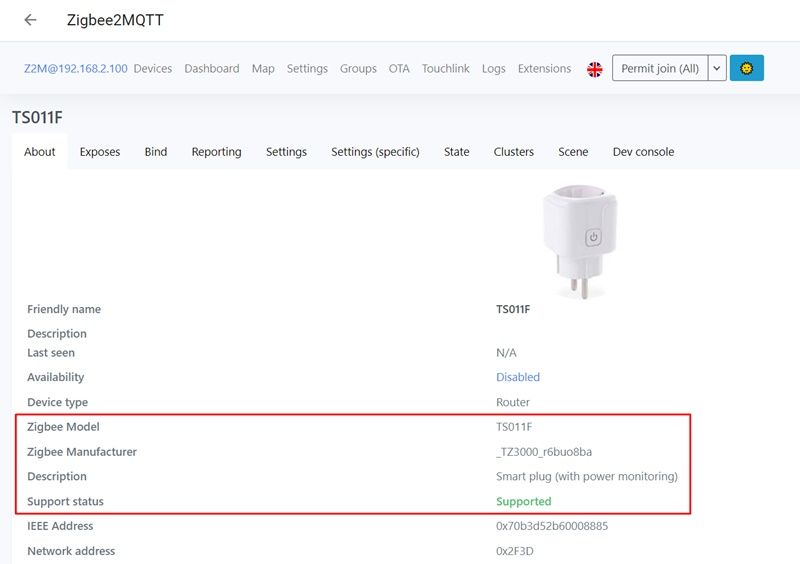Open the Settings (specific) tab
This screenshot has width=800, height=564.
pos(375,152)
